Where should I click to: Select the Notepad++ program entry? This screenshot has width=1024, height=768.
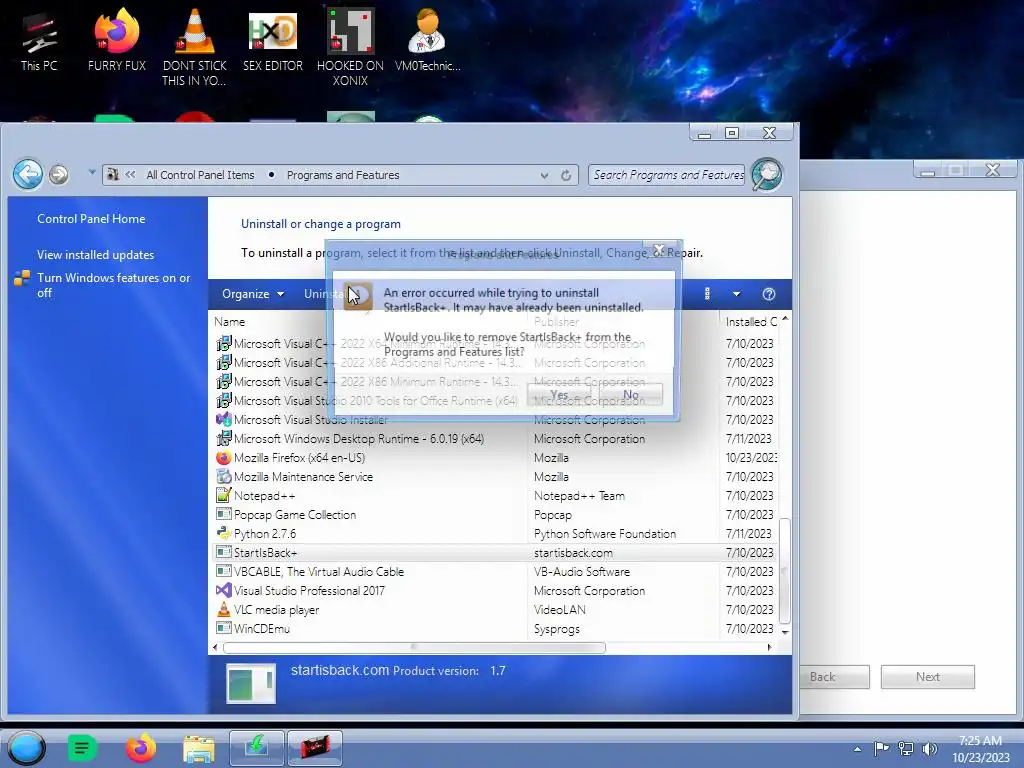495,496
